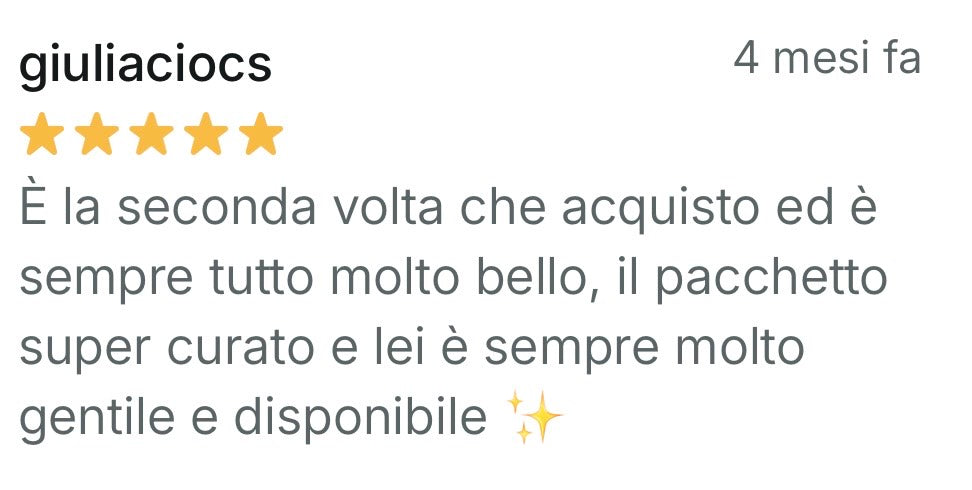
Task: Click the fourth rating star
Action: 206,133
